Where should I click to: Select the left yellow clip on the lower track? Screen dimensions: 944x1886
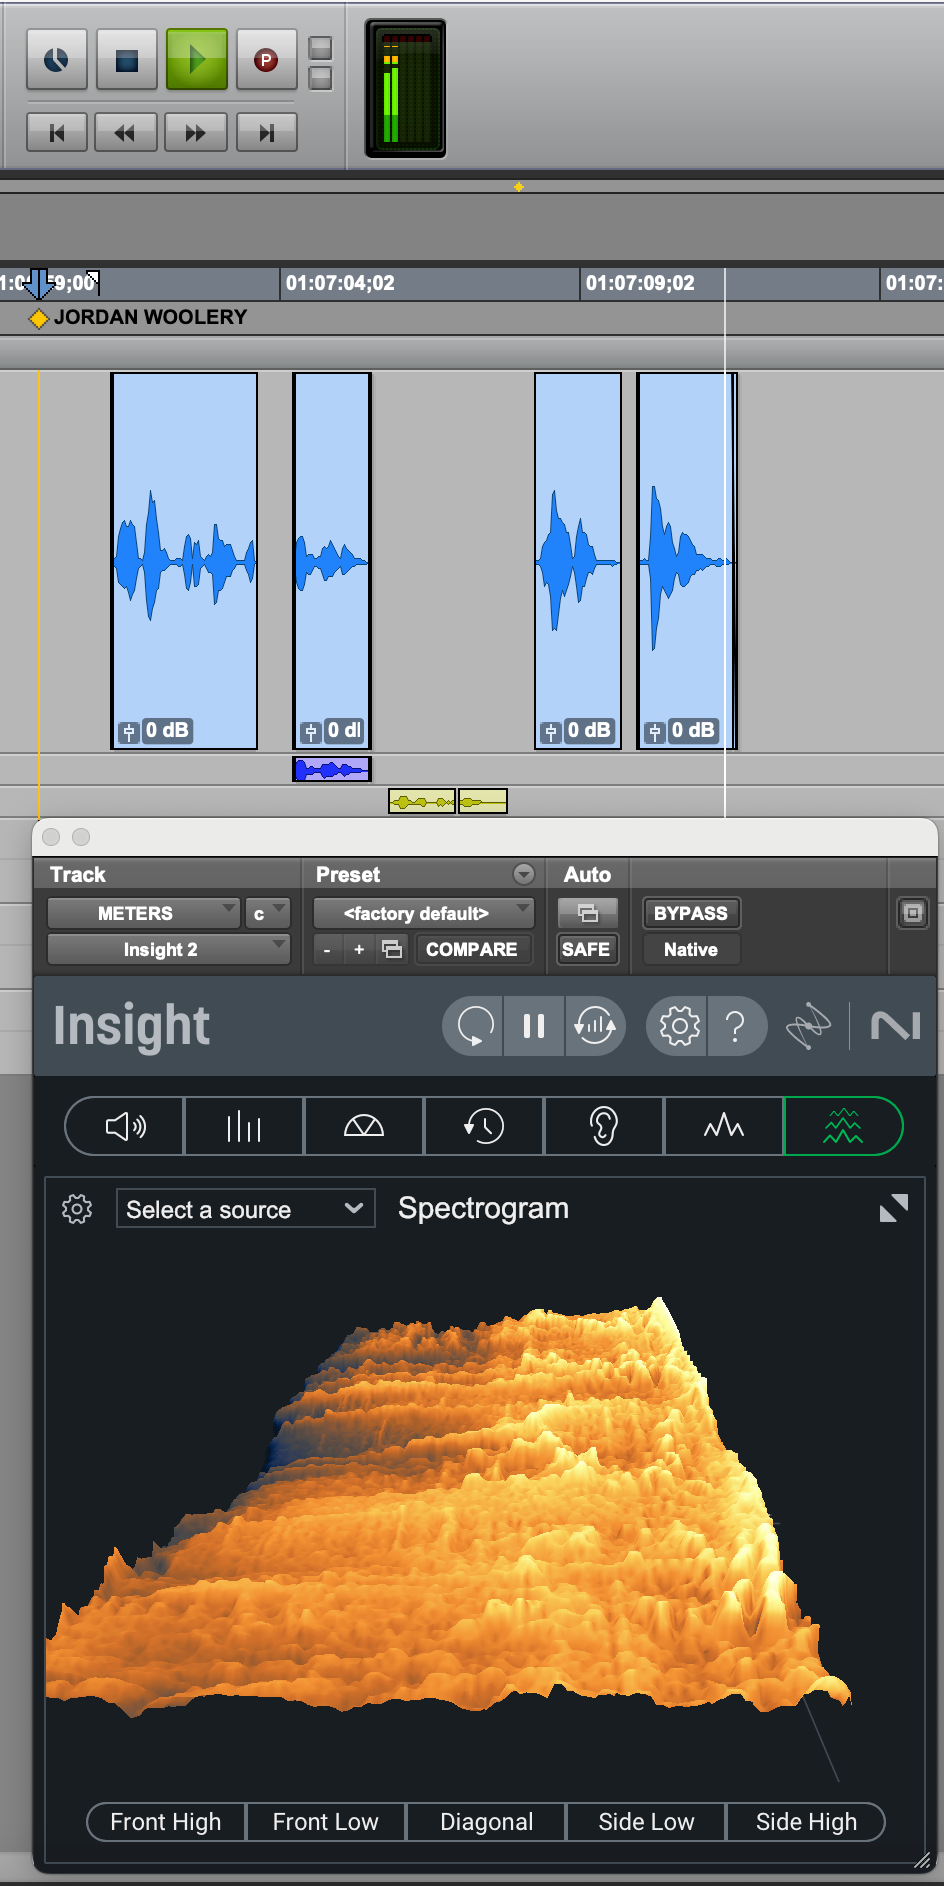(422, 801)
